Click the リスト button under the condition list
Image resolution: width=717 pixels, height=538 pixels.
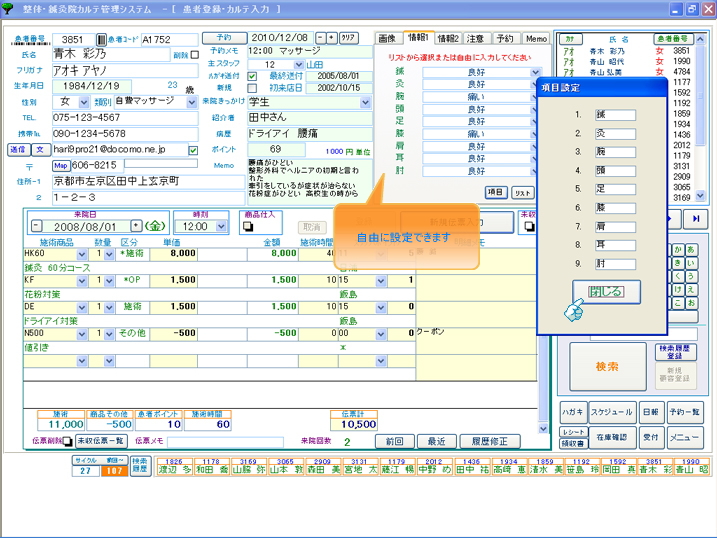coord(522,192)
